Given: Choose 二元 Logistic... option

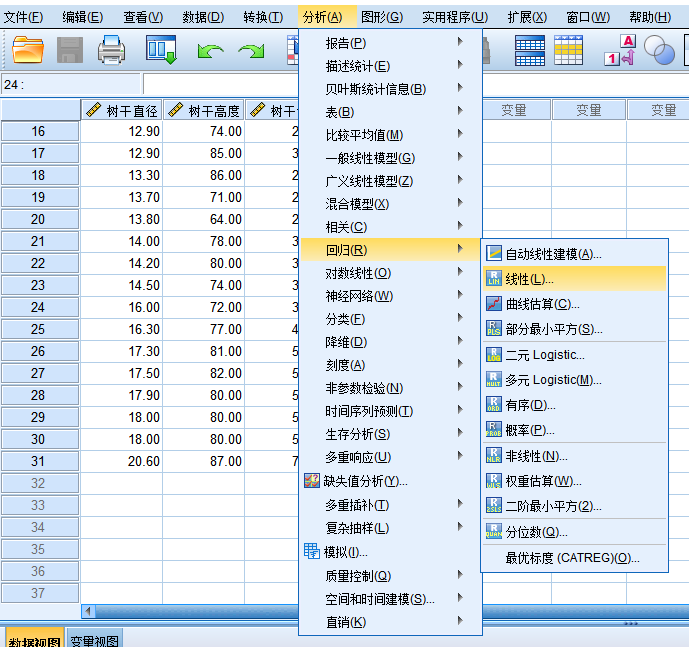Looking at the screenshot, I should [575, 354].
